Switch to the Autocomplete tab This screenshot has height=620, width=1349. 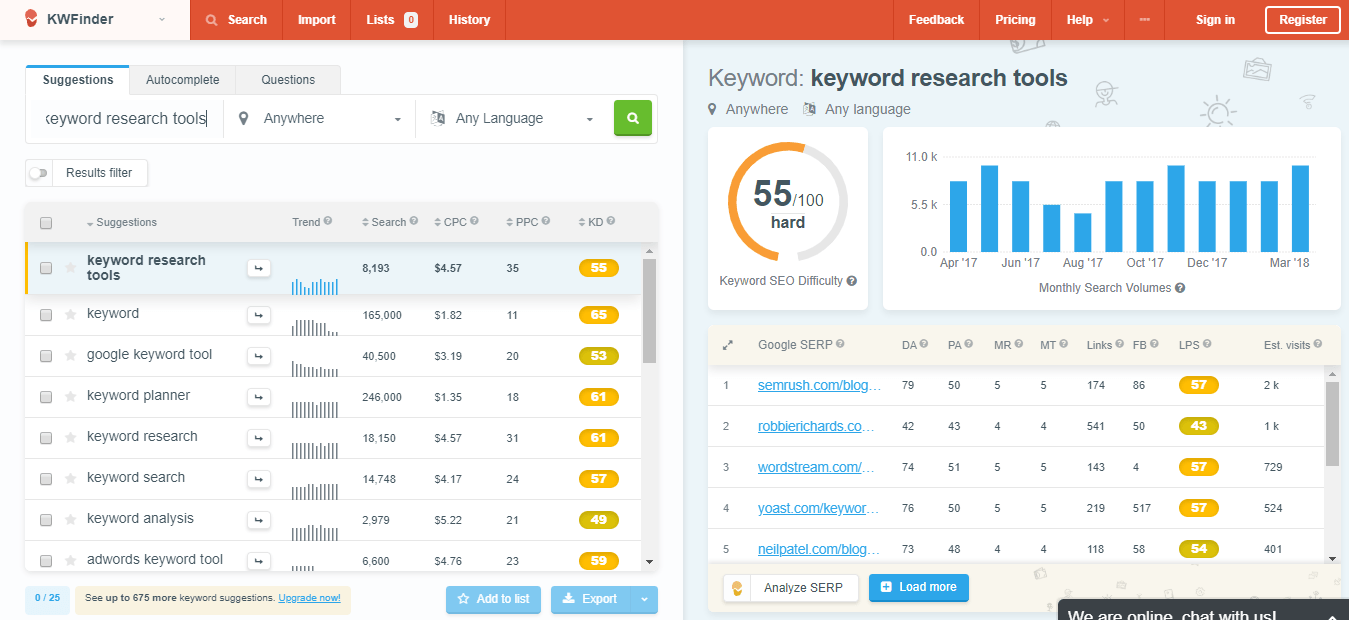pos(182,80)
